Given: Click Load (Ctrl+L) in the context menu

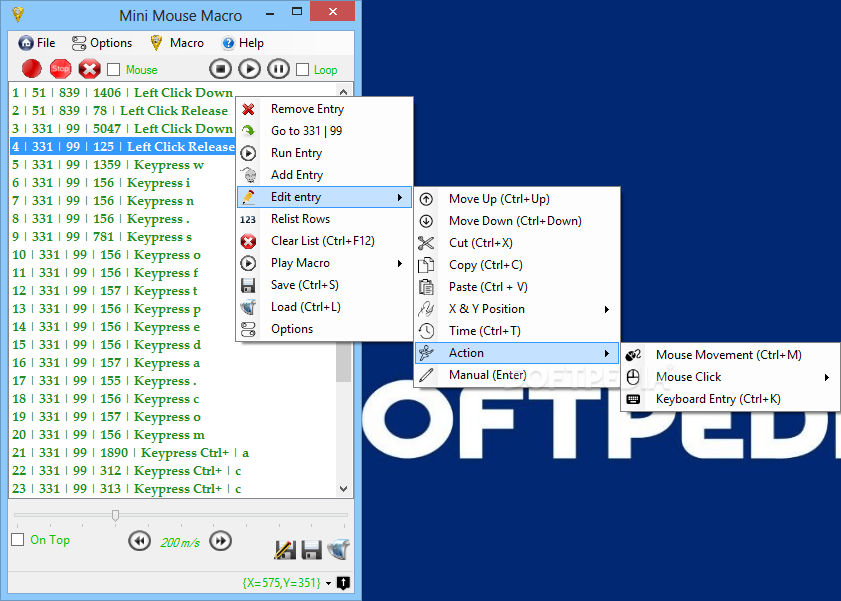Looking at the screenshot, I should 324,307.
